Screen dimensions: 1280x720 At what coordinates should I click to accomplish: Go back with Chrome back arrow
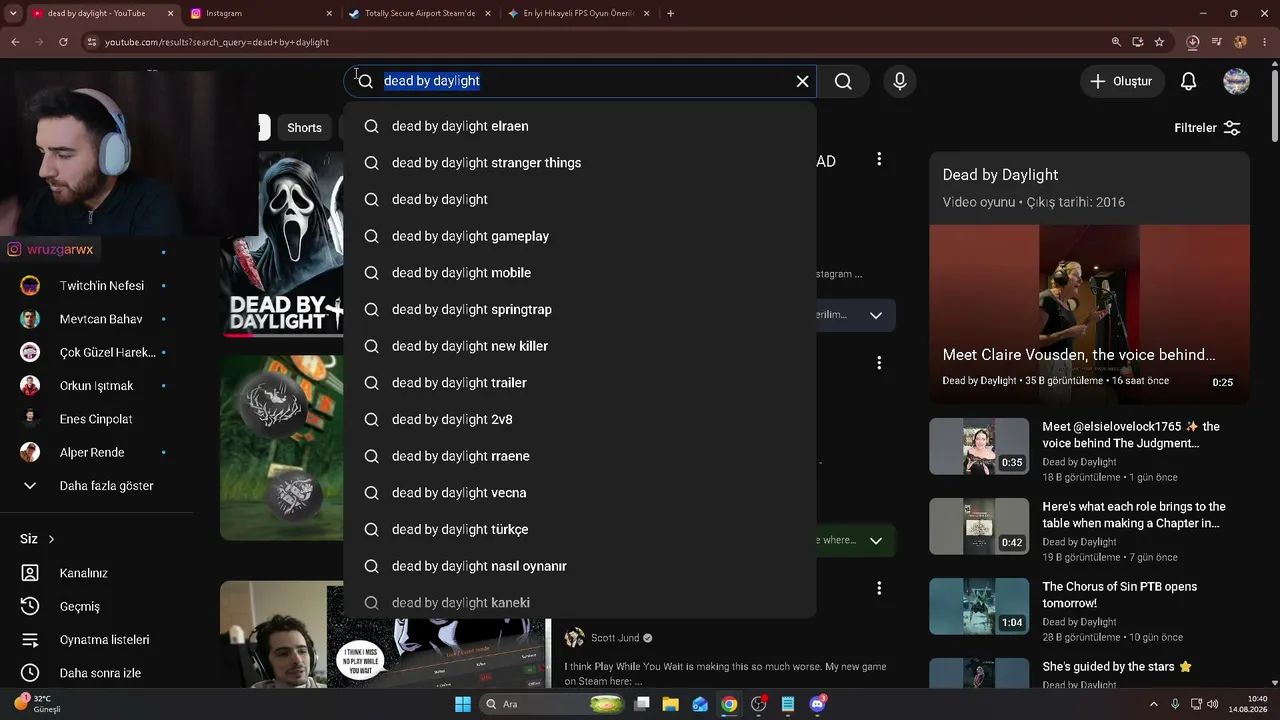click(x=15, y=42)
